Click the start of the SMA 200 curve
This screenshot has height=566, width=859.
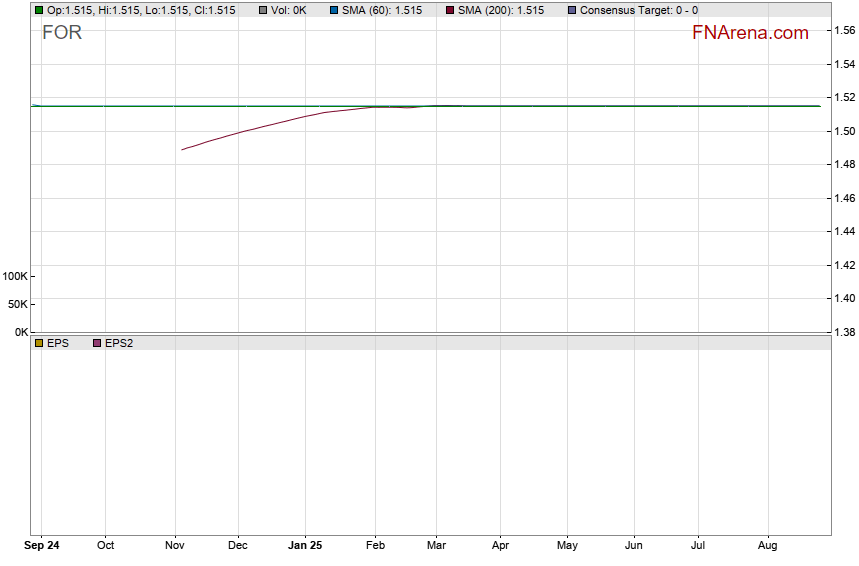click(182, 150)
